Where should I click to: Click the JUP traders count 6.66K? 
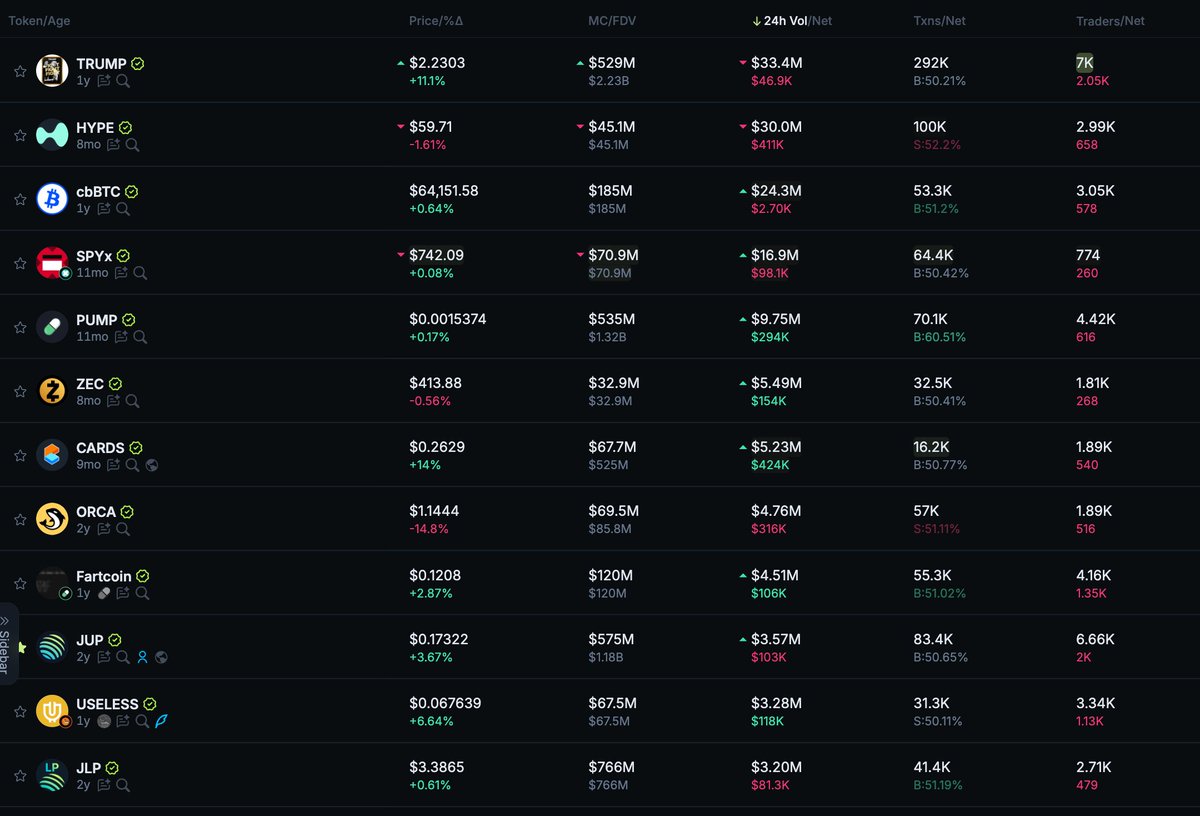point(1095,639)
